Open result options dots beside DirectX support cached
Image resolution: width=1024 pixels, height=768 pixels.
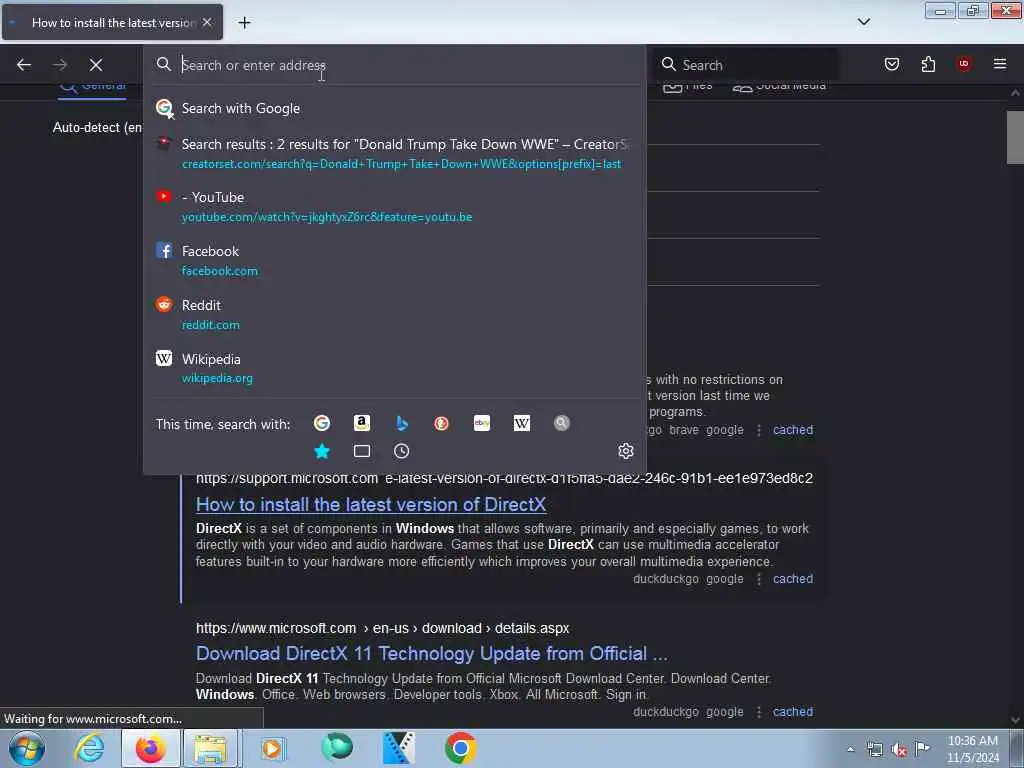pos(758,579)
